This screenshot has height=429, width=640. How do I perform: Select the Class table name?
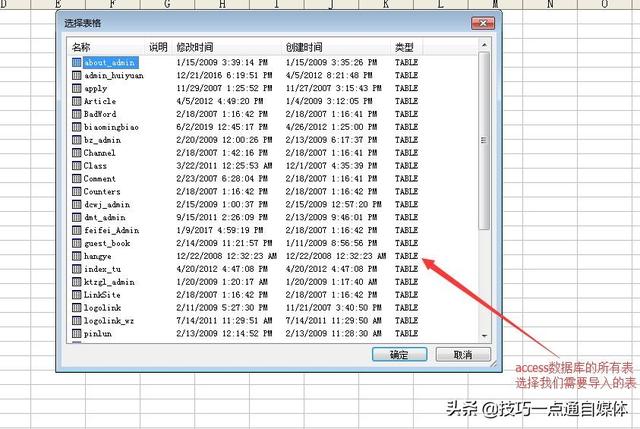click(x=95, y=166)
